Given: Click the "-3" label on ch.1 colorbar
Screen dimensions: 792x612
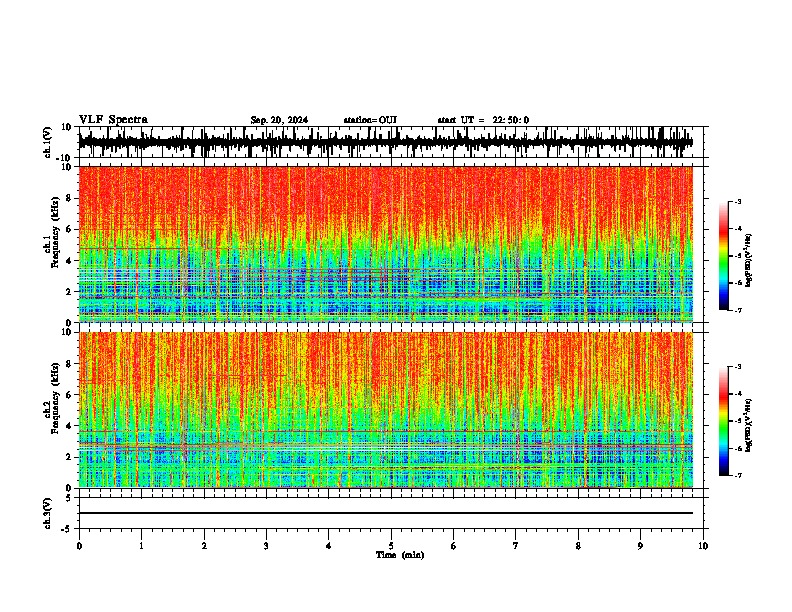Looking at the screenshot, I should point(737,201).
